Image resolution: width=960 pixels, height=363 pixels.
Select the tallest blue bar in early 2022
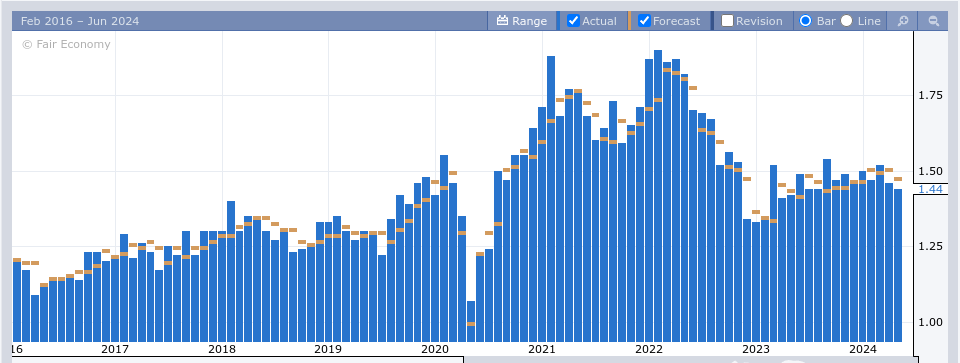(658, 196)
